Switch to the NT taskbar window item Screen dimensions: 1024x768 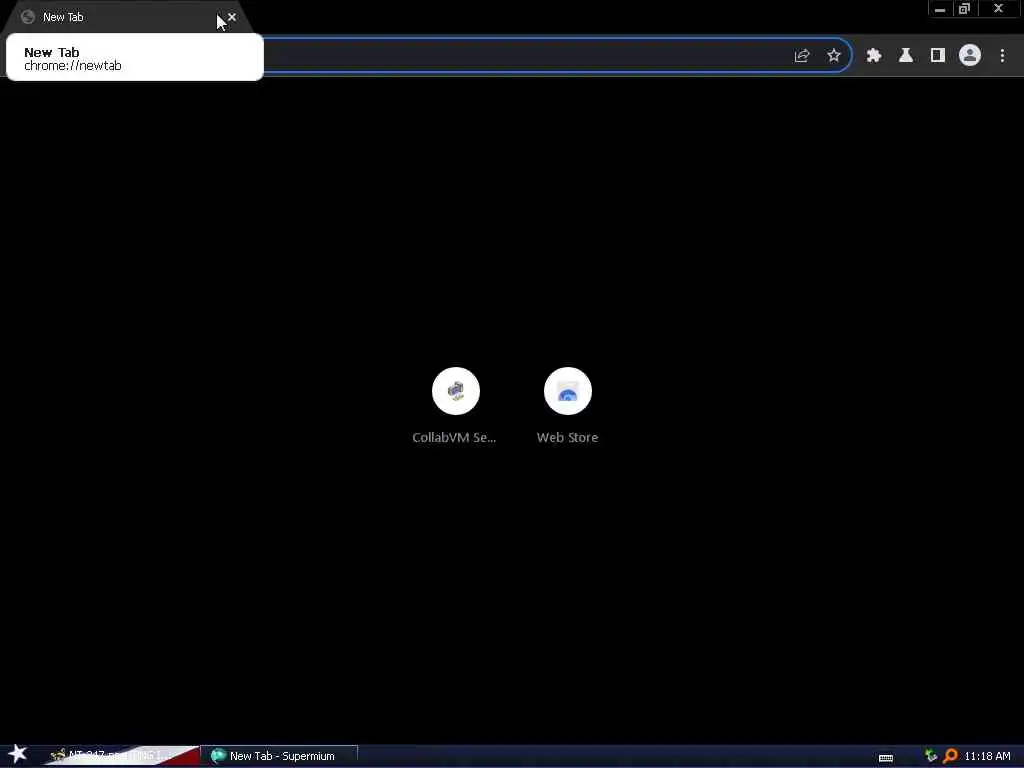click(x=121, y=756)
